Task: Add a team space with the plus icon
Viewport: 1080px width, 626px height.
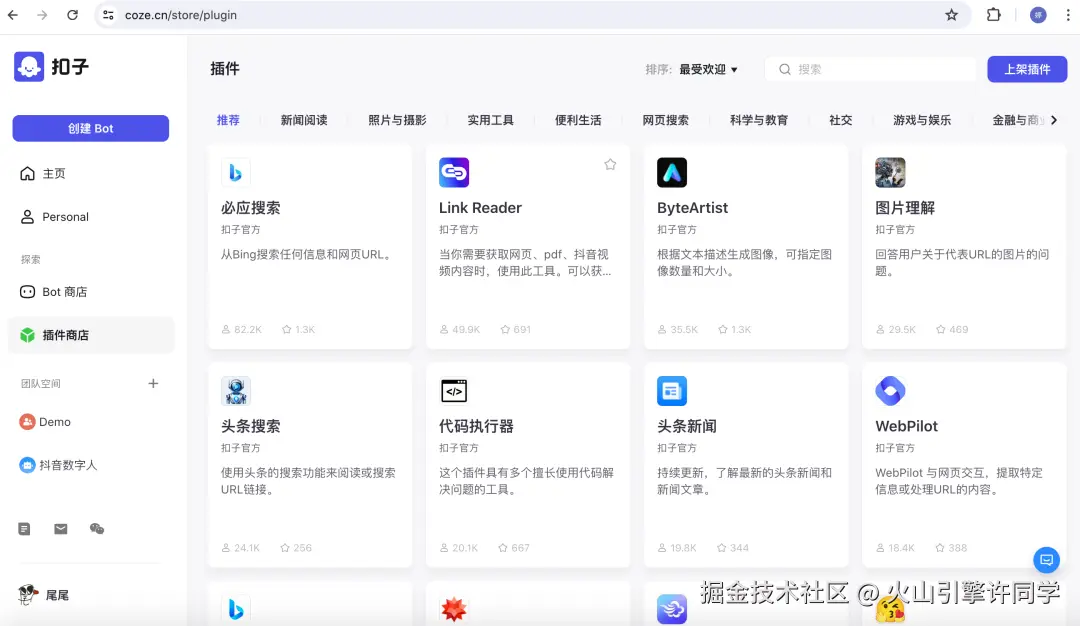Action: click(153, 383)
